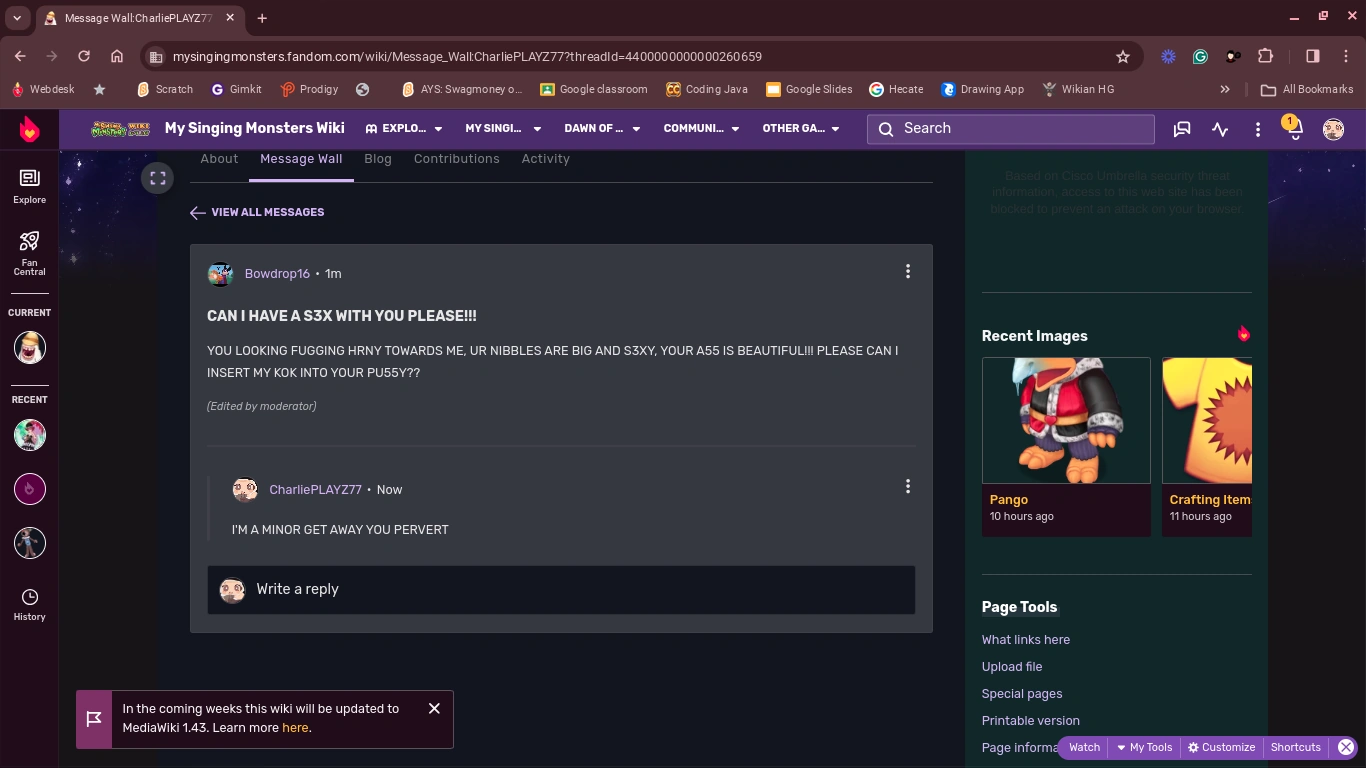
Task: Open the options menu on CharliePLAYZ77's reply
Action: (907, 487)
